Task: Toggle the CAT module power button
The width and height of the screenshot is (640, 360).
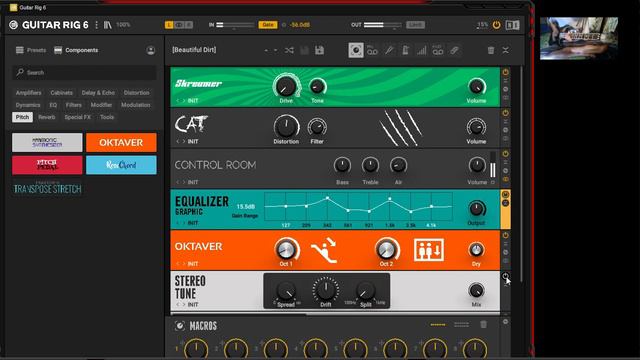Action: [x=505, y=113]
